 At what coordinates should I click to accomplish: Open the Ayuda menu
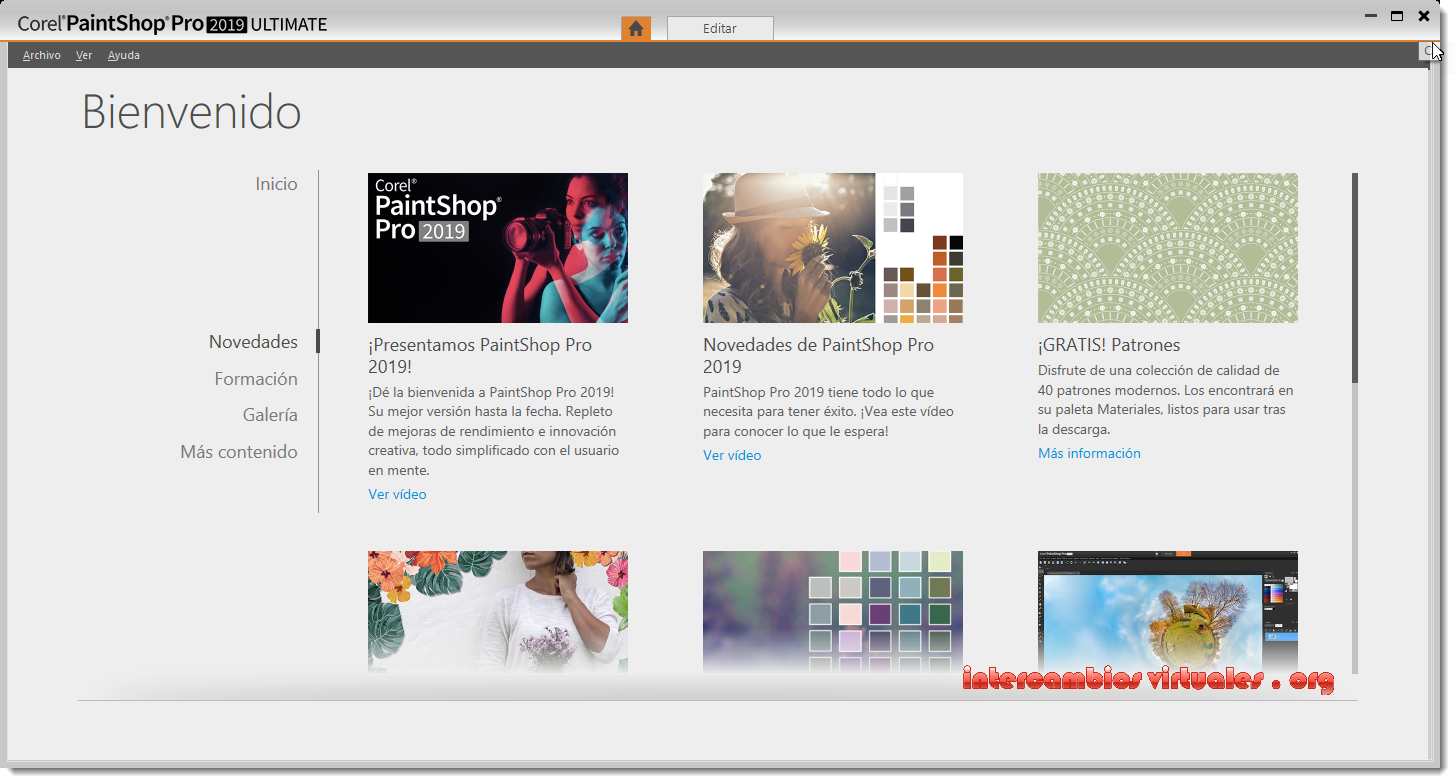coord(124,55)
